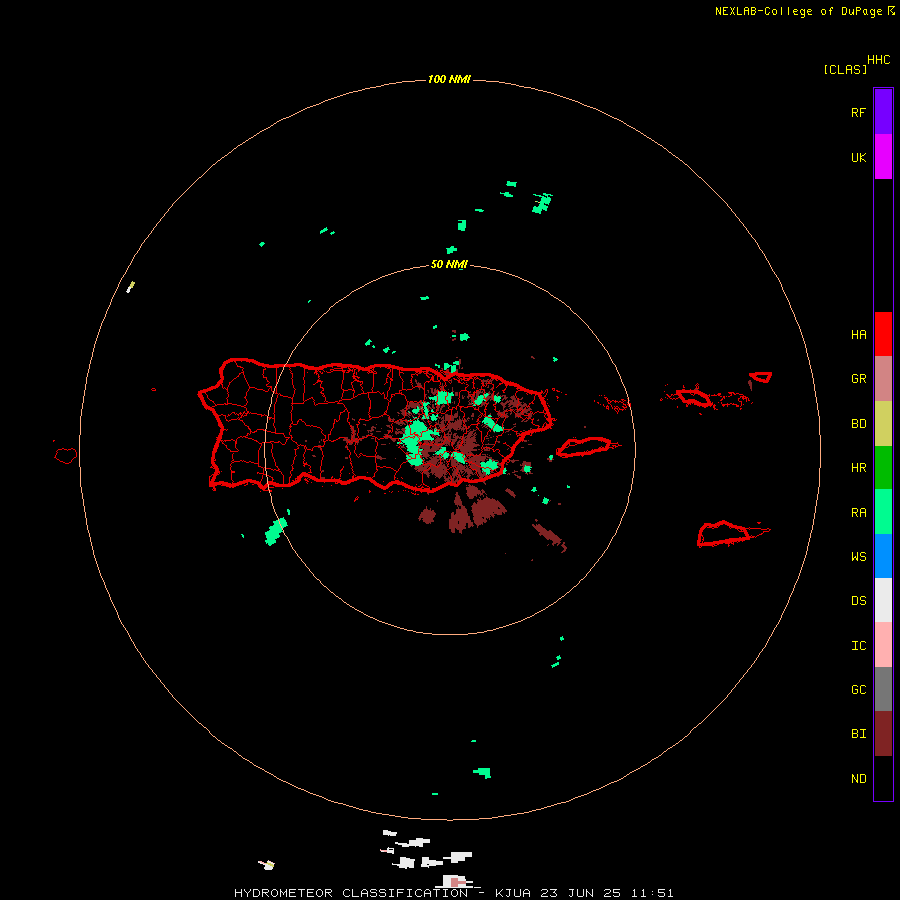
Task: Click the HA red legend swatch
Action: click(x=883, y=334)
